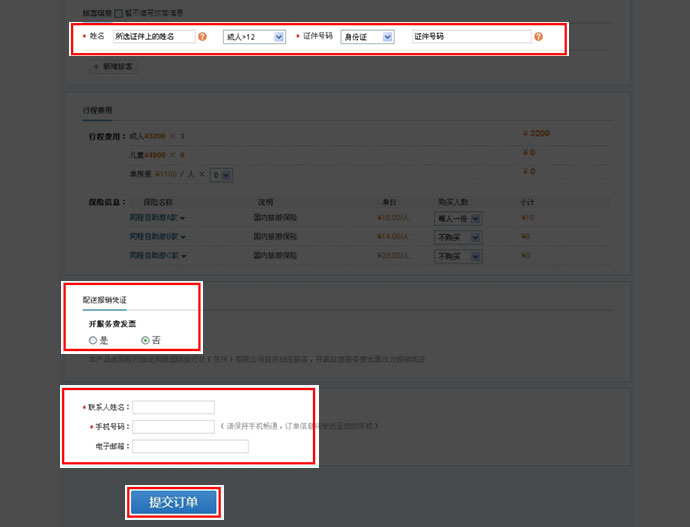The width and height of the screenshot is (690, 527).
Task: Toggle the checkbox at the top of passenger info
Action: pos(119,13)
